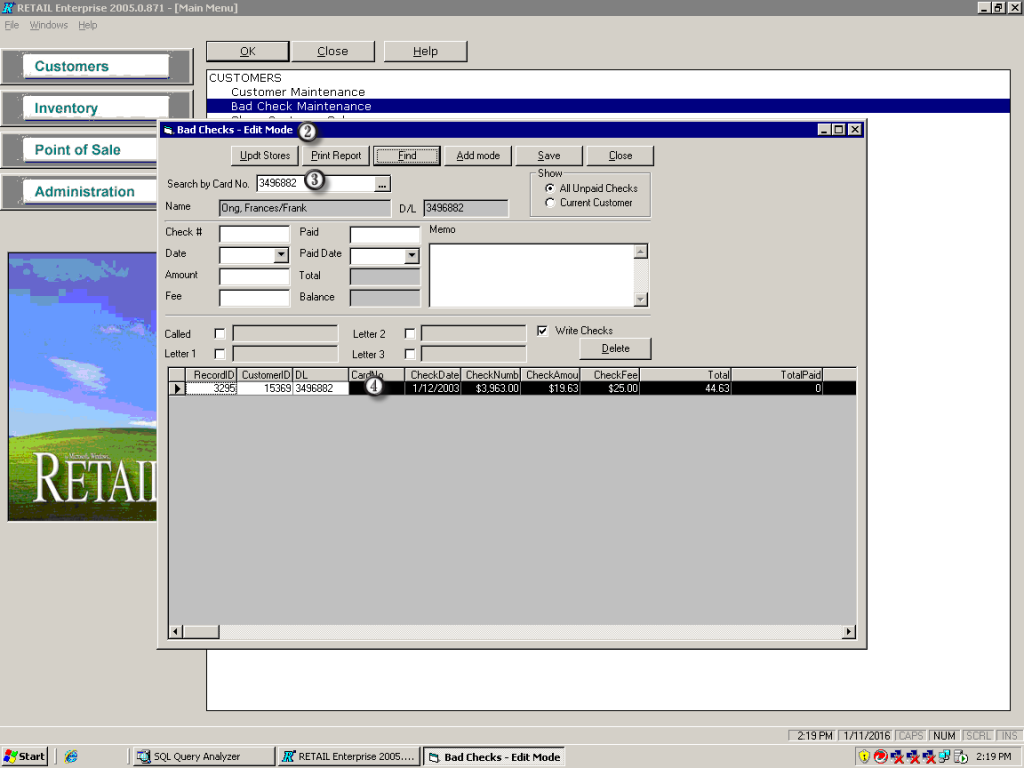Click the CheckFee column header
The height and width of the screenshot is (768, 1024).
(610, 375)
